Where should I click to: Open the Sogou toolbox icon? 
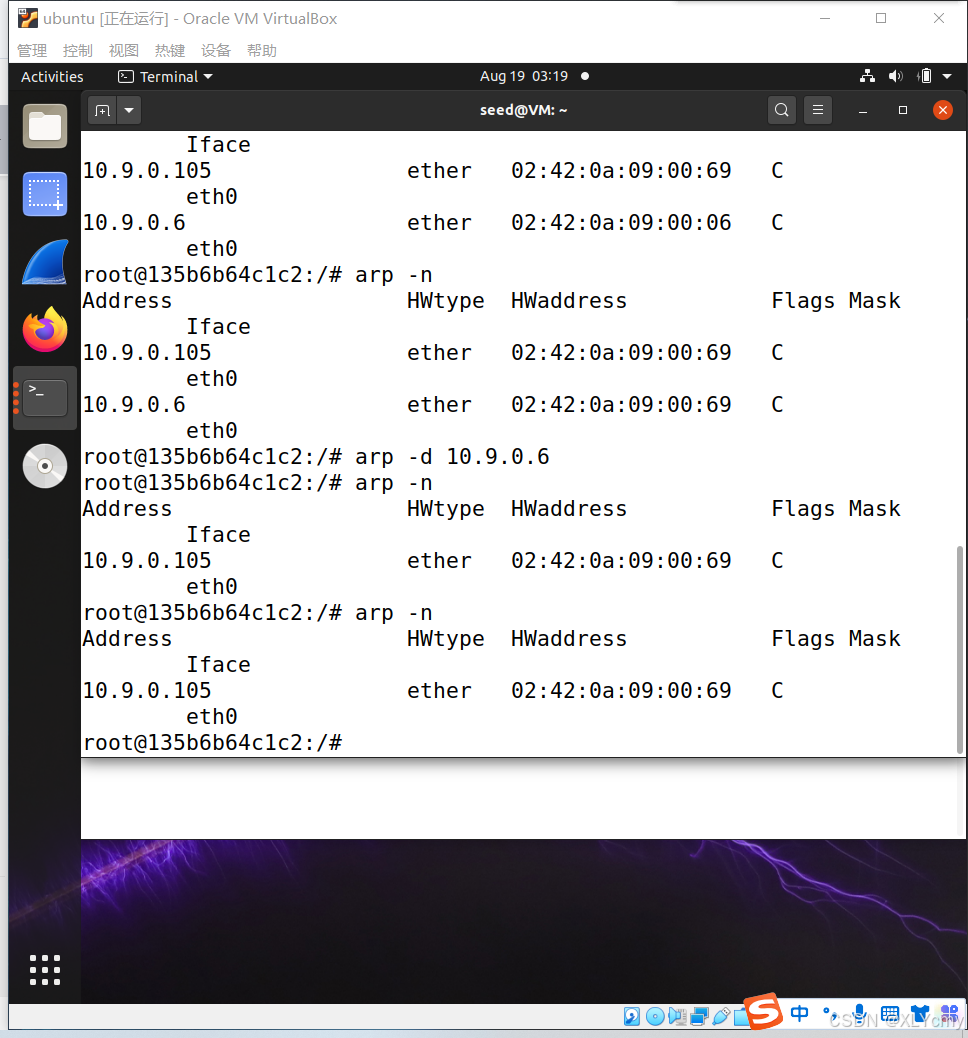(x=949, y=1014)
